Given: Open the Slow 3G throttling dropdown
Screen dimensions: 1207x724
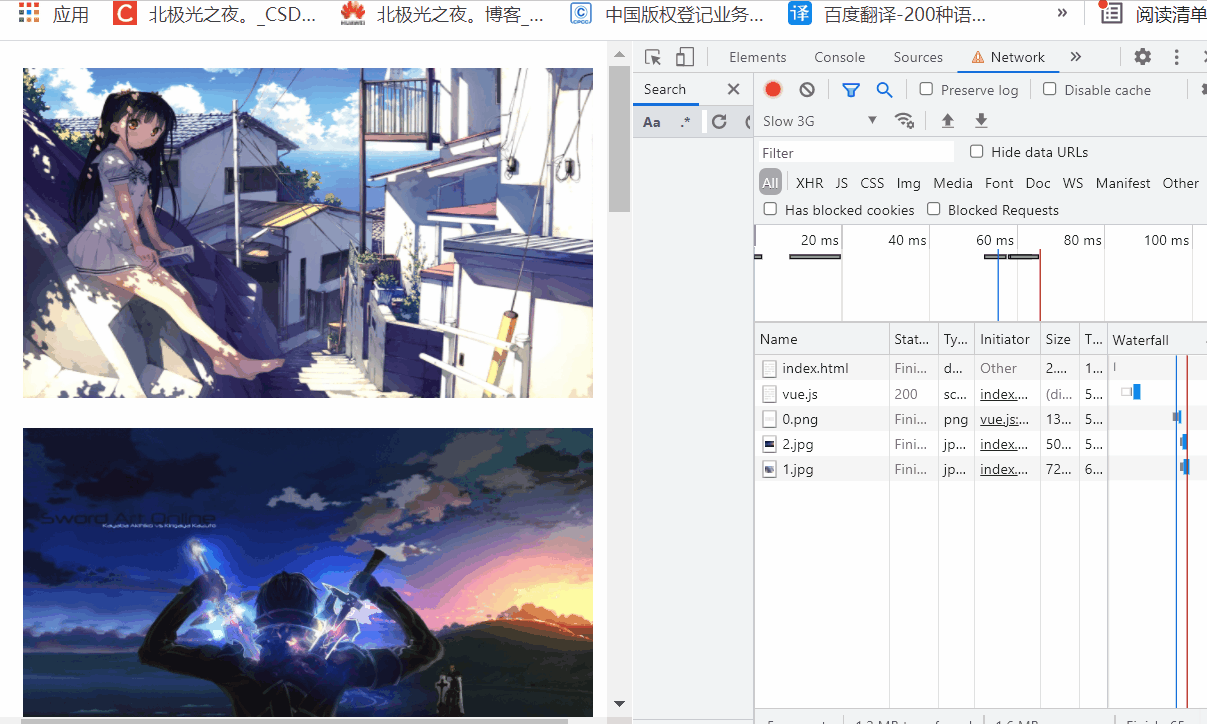Looking at the screenshot, I should point(817,120).
